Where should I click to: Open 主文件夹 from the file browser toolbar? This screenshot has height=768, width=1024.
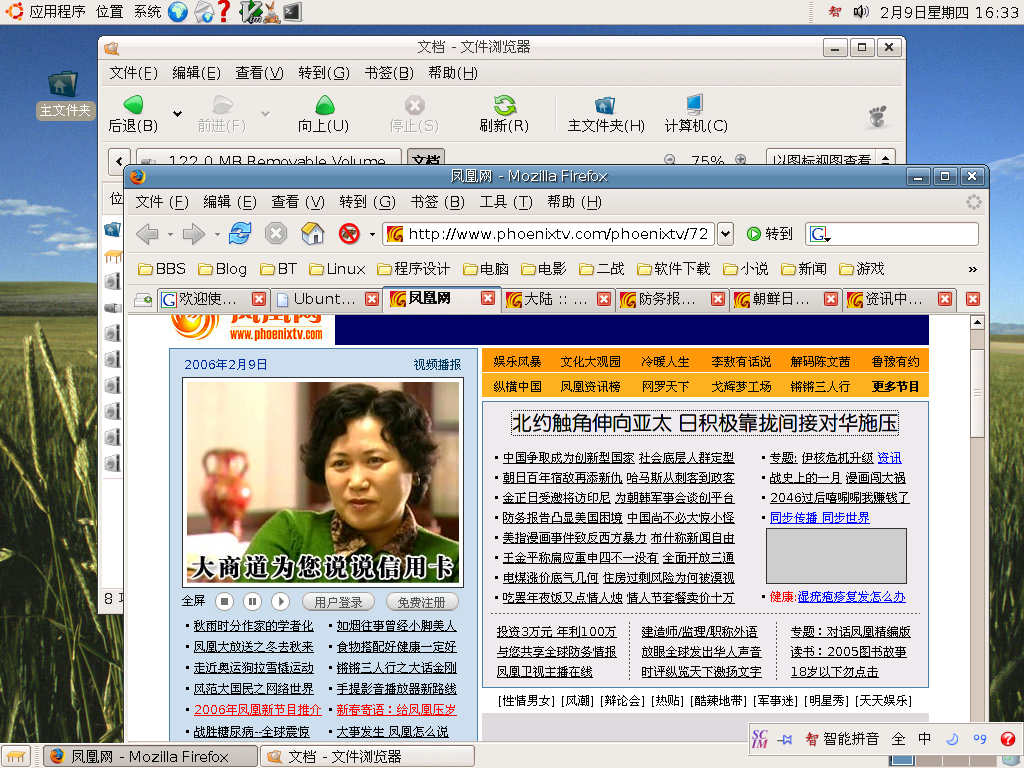(x=605, y=112)
